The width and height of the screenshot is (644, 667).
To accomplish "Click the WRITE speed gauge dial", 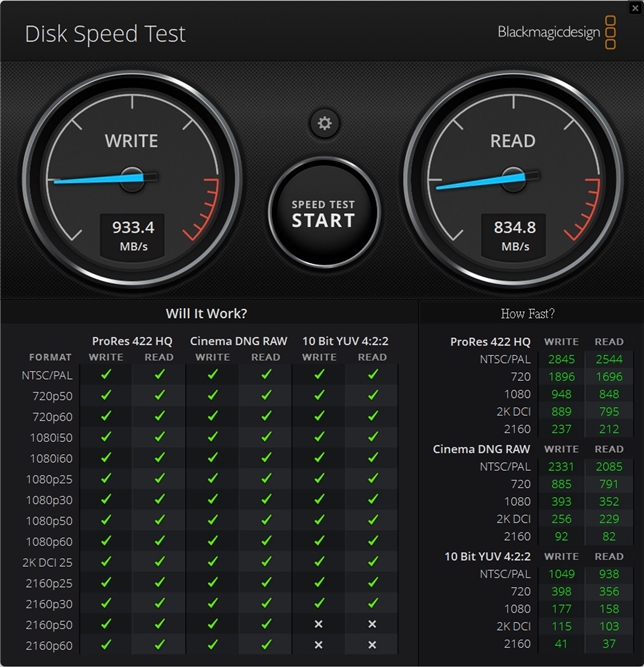I will pos(132,179).
